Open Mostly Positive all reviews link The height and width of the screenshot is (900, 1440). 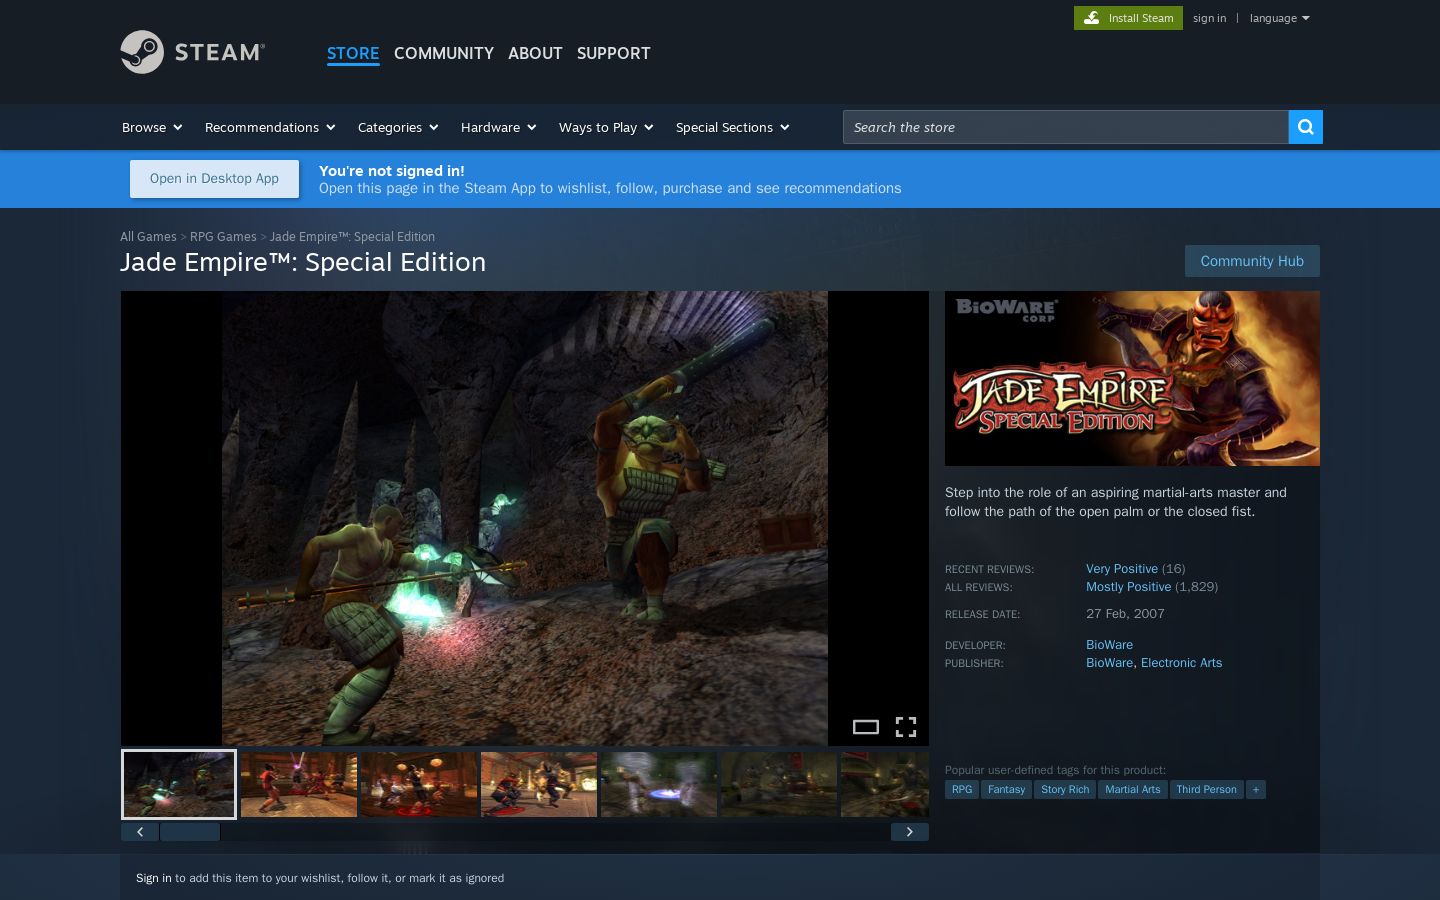pos(1128,587)
